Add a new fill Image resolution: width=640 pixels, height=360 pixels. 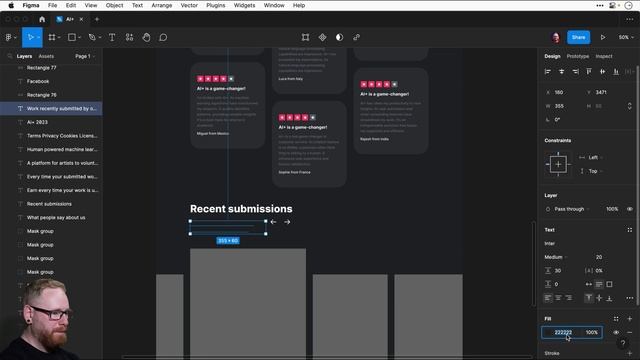coord(629,319)
